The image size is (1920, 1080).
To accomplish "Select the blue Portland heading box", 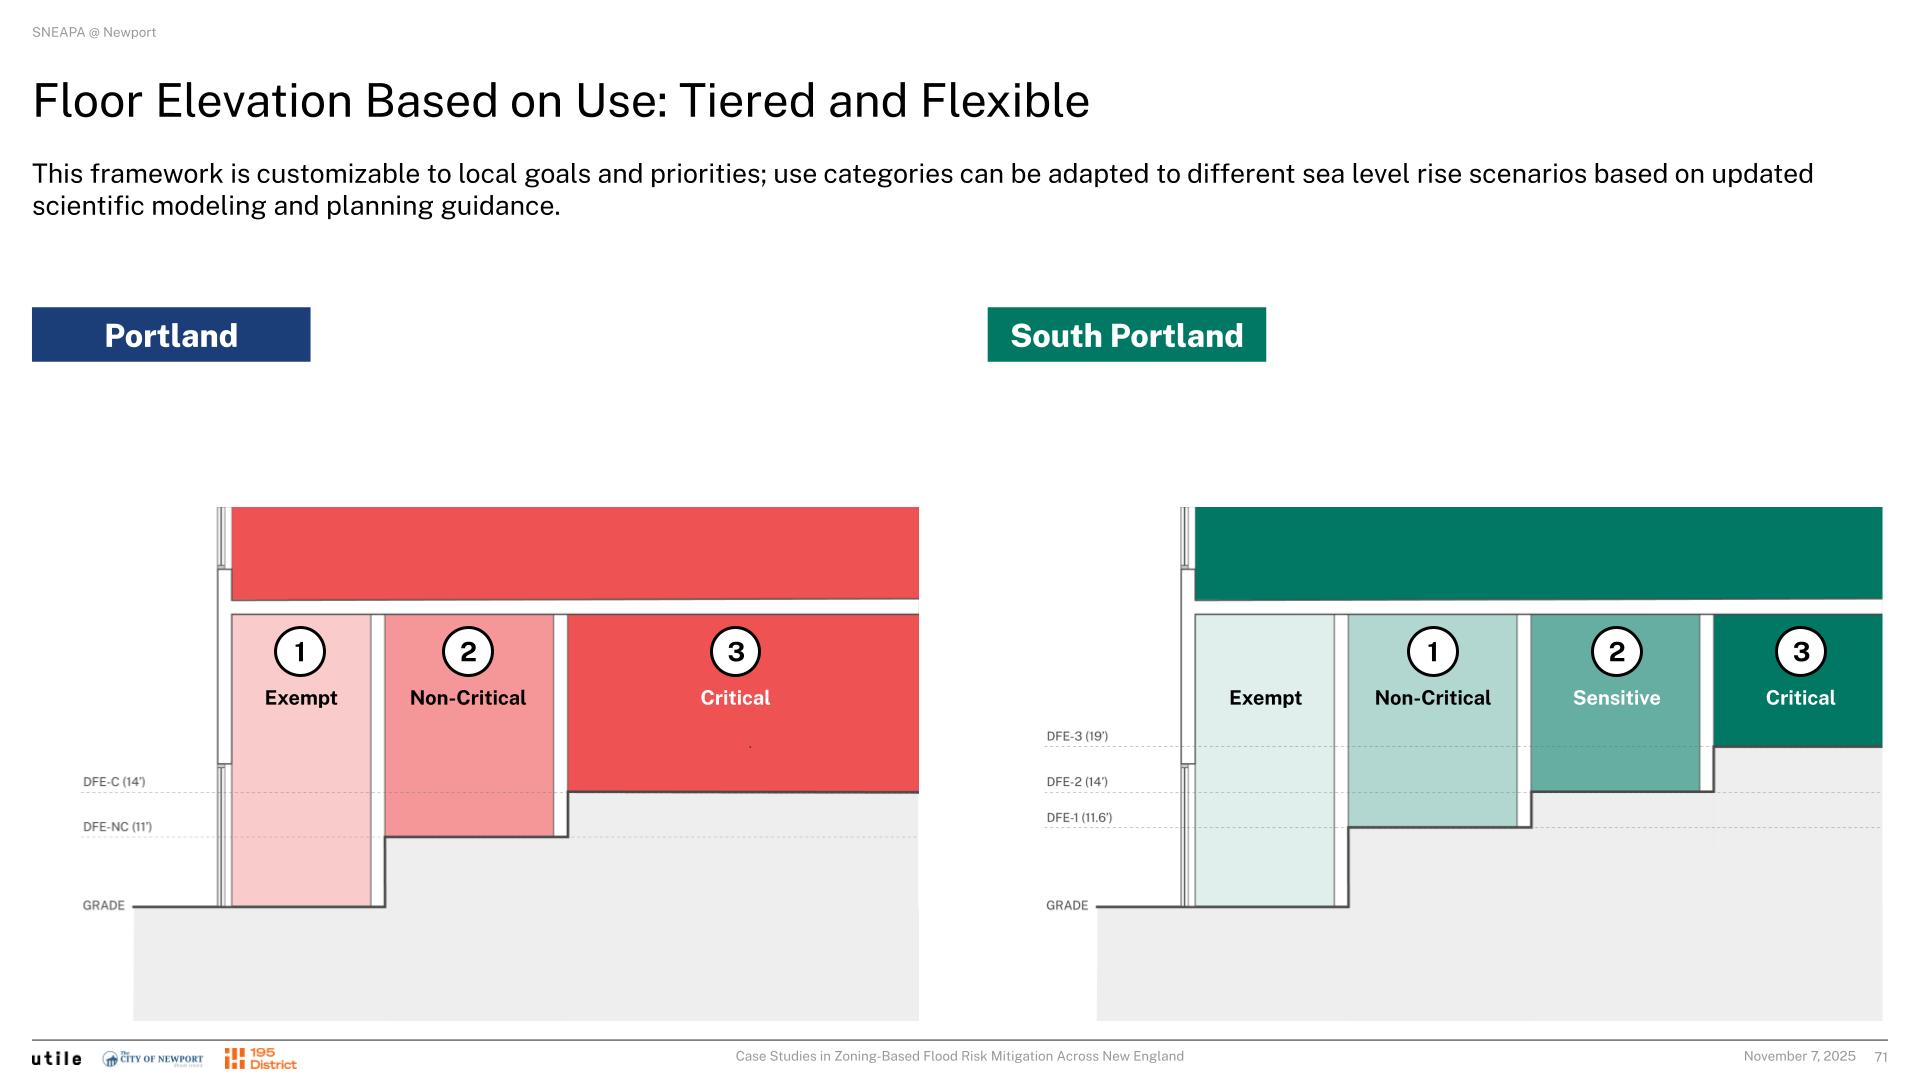I will coord(171,335).
